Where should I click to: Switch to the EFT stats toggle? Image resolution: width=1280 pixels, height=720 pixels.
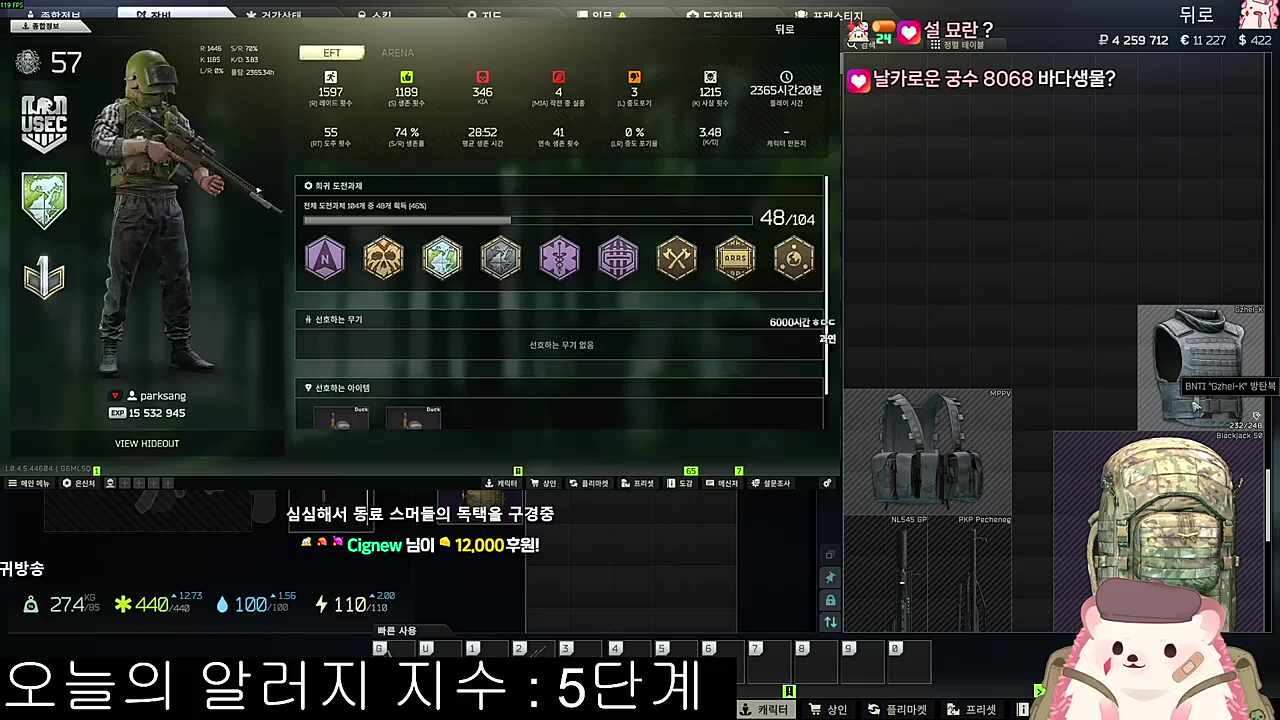coord(331,53)
